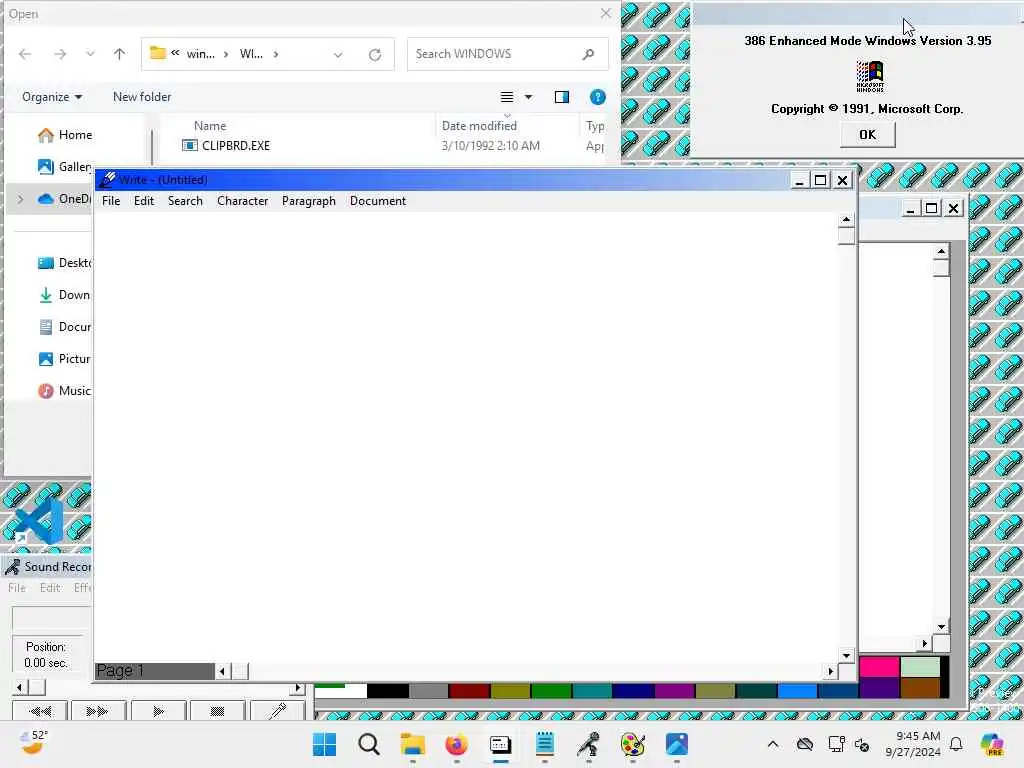Open recent locations chevron in Open dialog

coord(90,54)
